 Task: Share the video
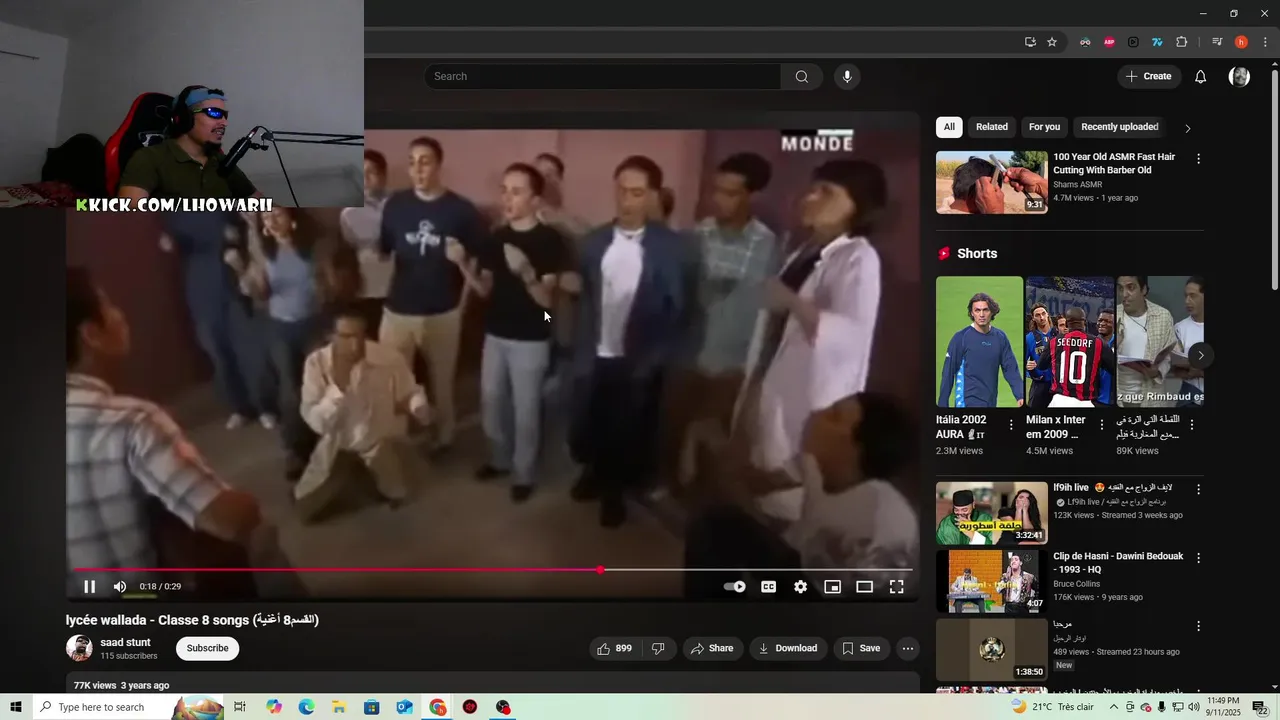[x=712, y=648]
